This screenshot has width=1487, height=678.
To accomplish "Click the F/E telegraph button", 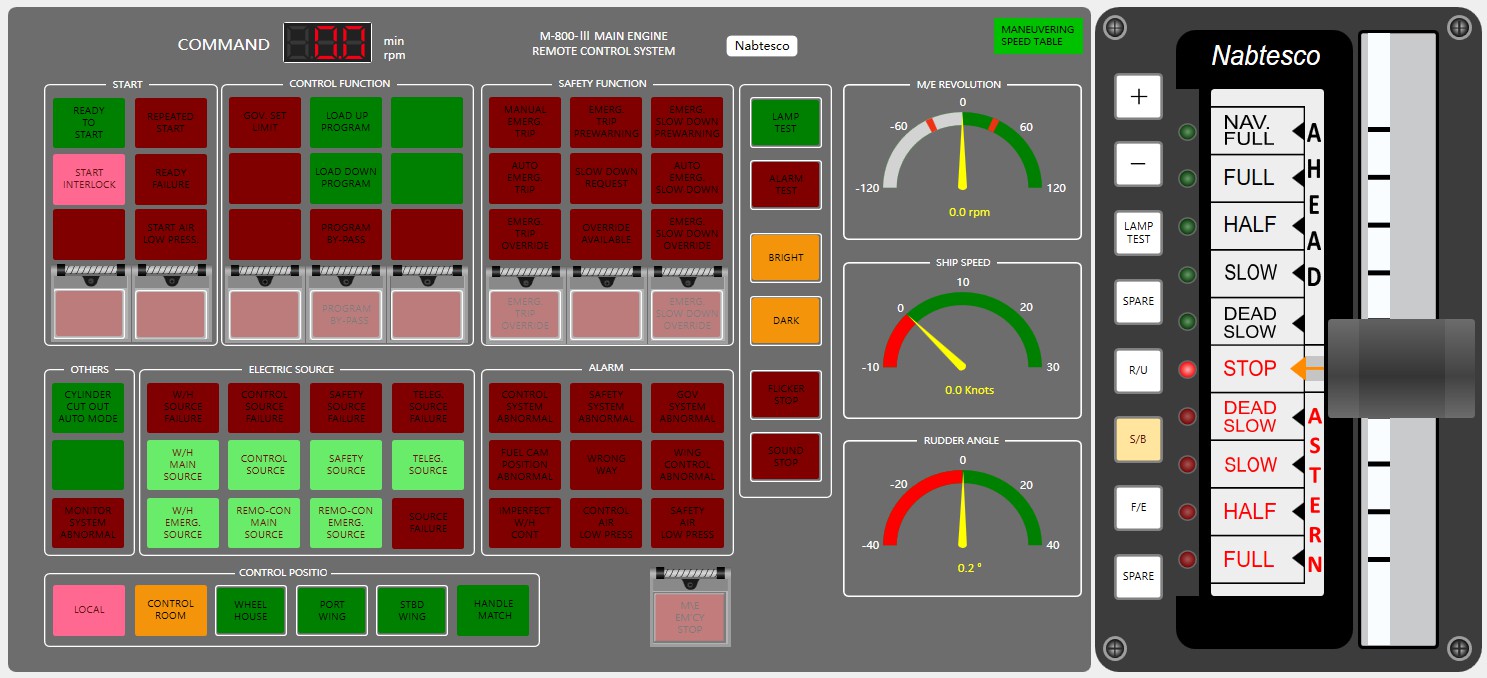I will (x=1138, y=507).
